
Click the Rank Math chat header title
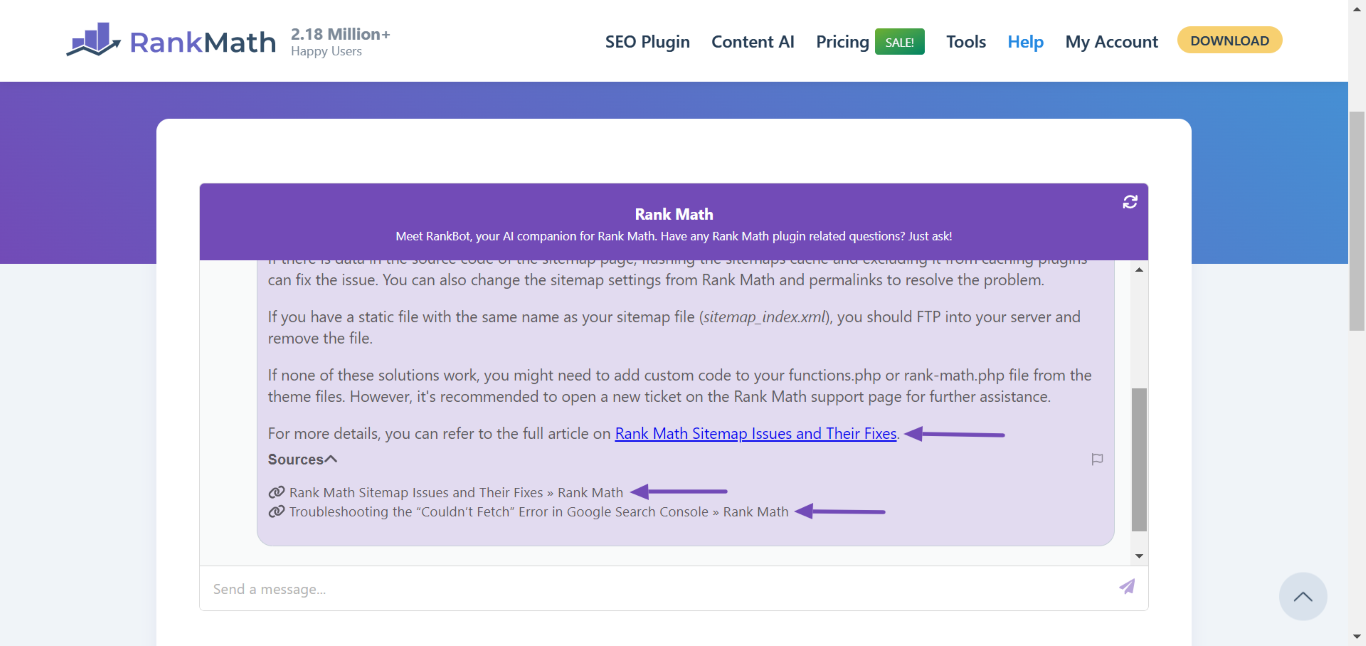674,214
